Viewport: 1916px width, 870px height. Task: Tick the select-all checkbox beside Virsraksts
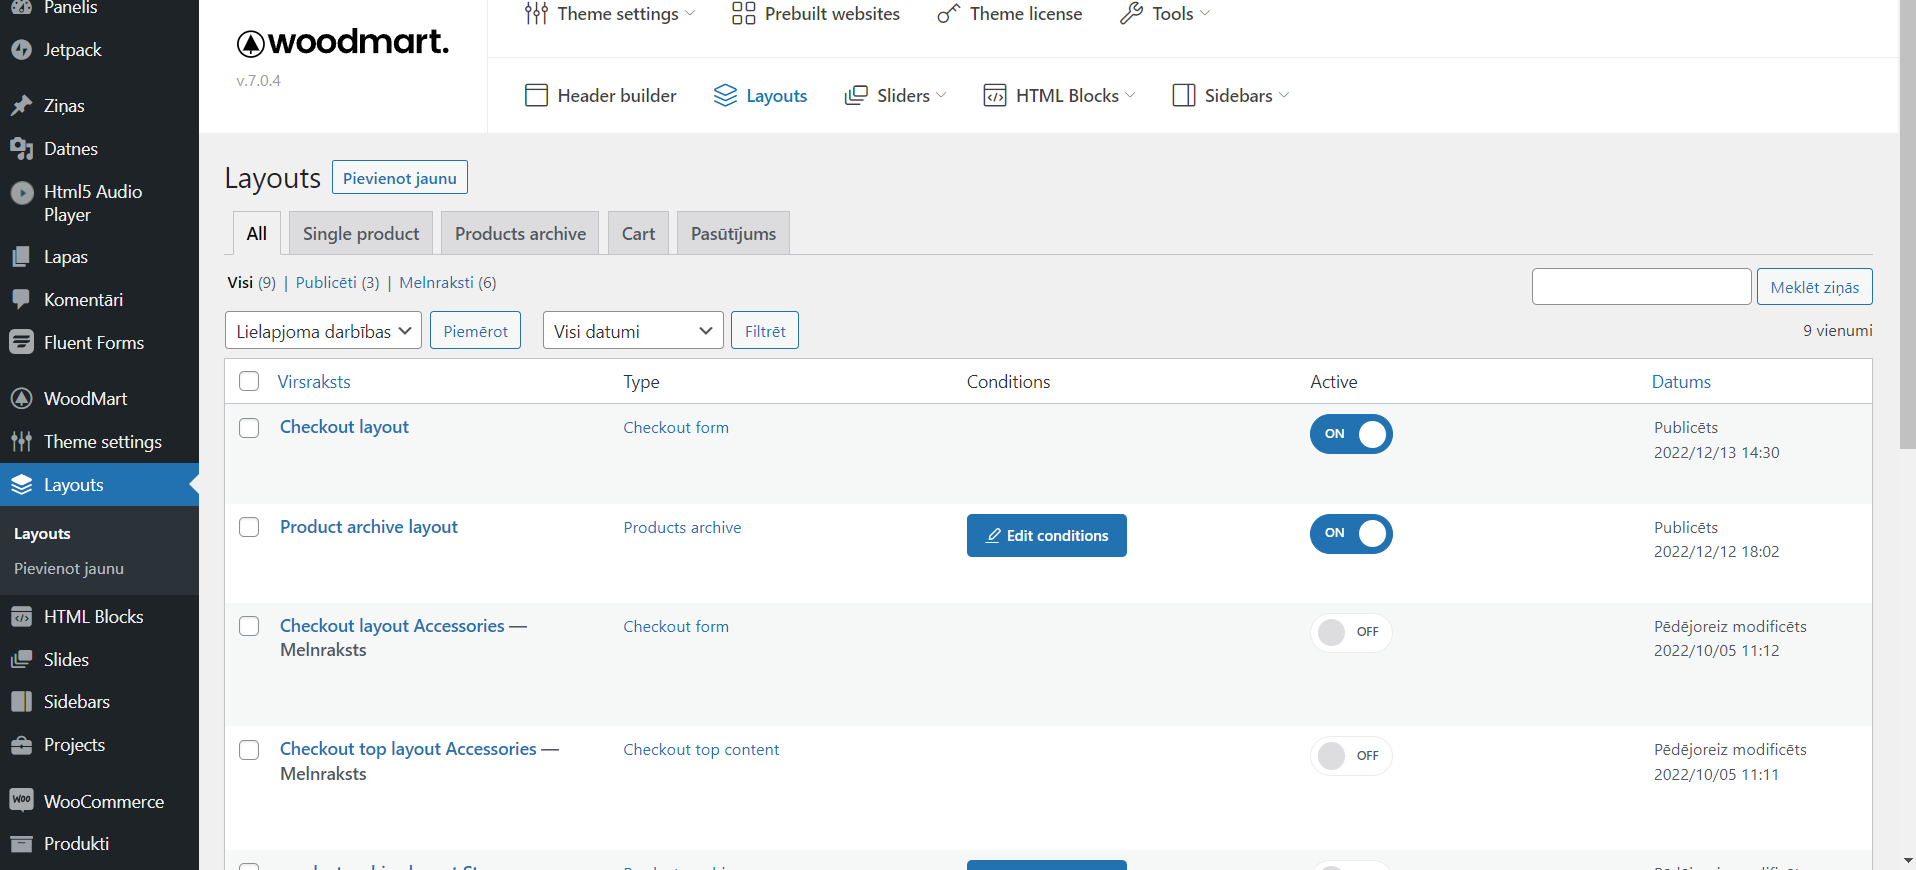(x=249, y=381)
